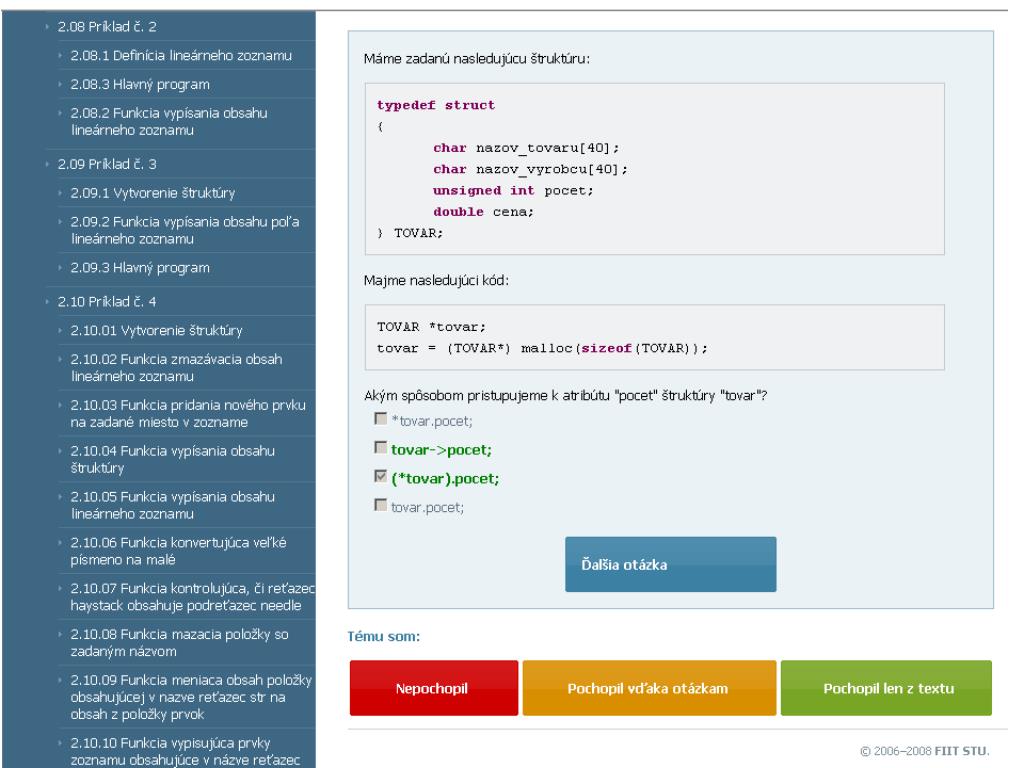Image resolution: width=1024 pixels, height=768 pixels.
Task: Click the text "Máme zadanú nasledujúcu štruktúru:"
Action: click(x=477, y=59)
